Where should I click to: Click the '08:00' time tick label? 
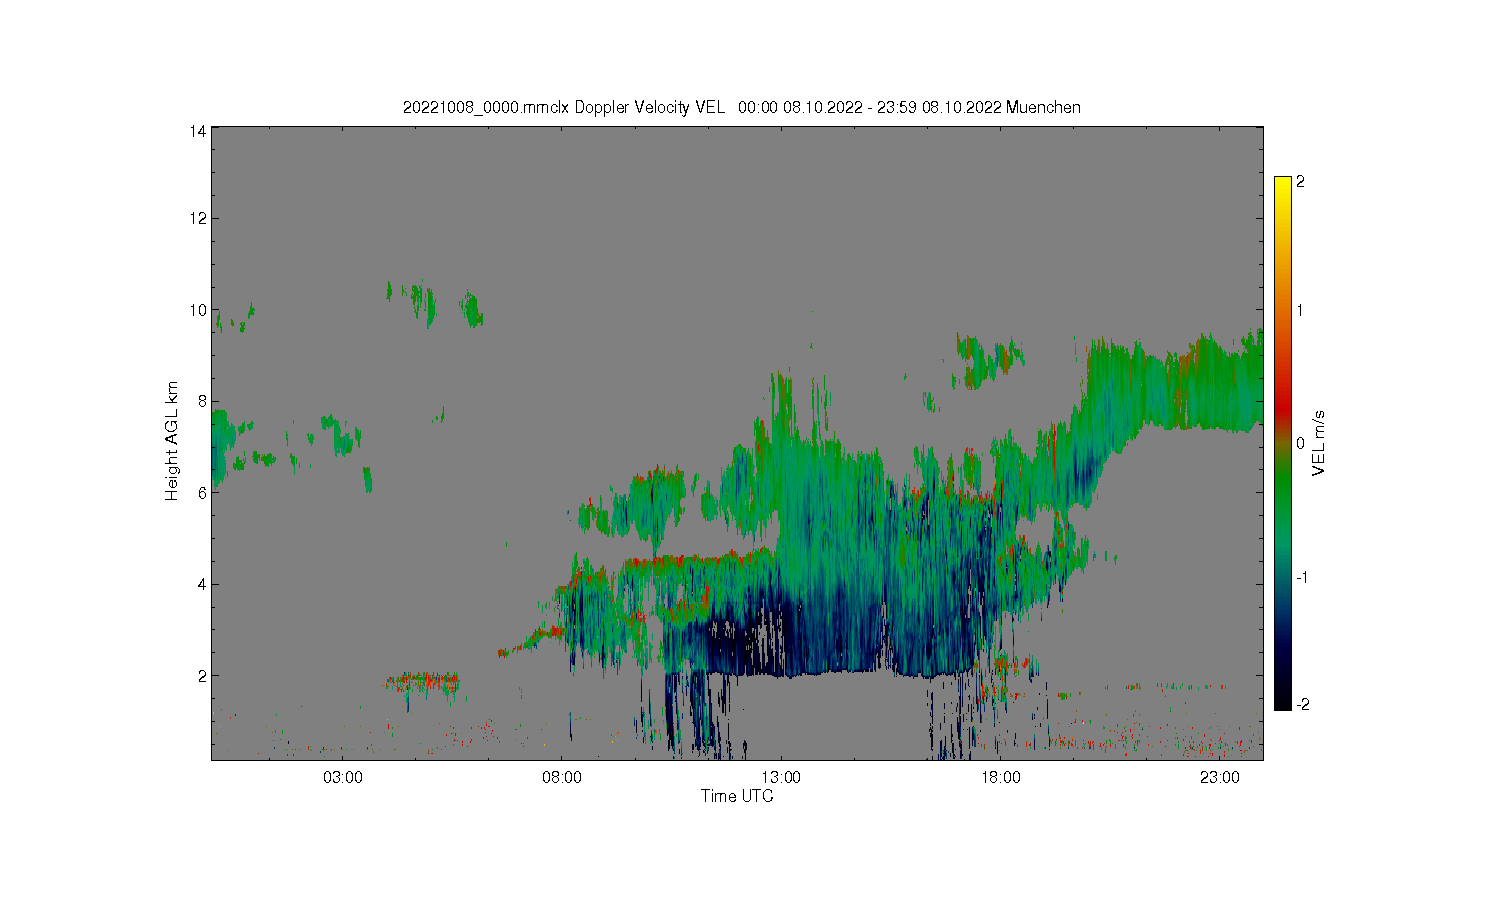tap(562, 777)
